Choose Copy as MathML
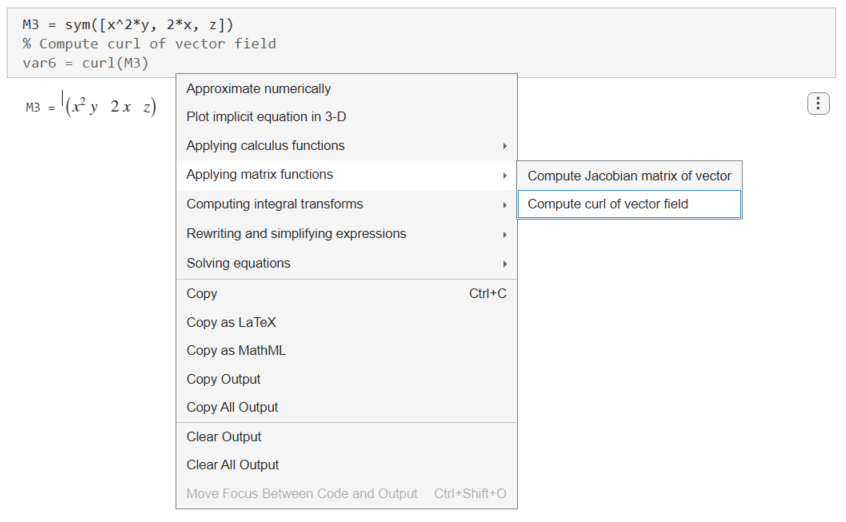 coord(236,351)
